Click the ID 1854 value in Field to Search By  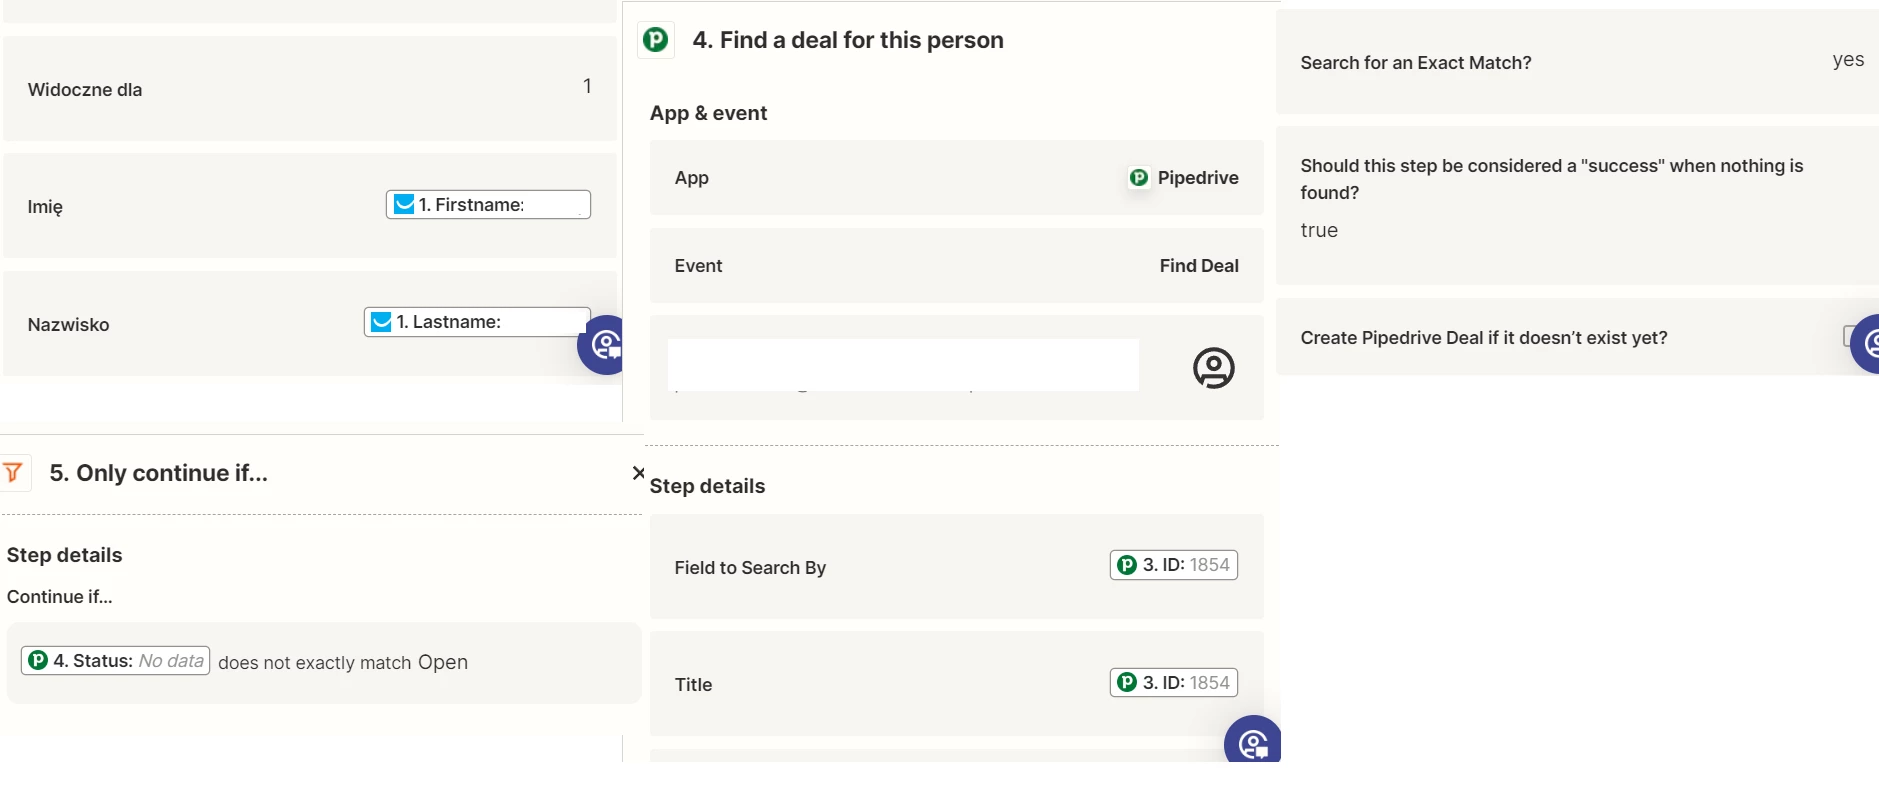click(1174, 565)
